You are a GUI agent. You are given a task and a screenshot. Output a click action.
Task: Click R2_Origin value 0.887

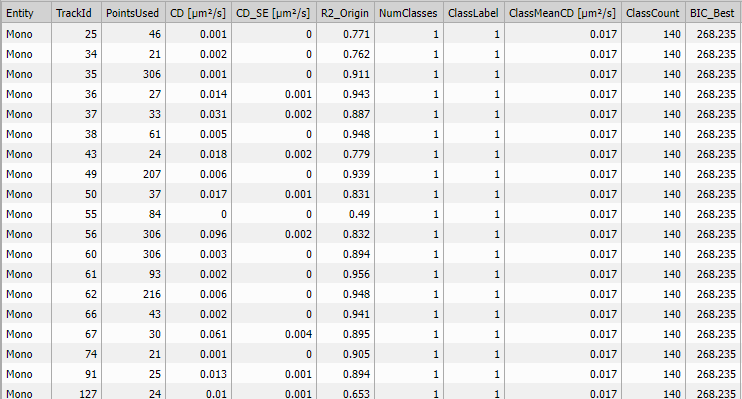point(356,114)
